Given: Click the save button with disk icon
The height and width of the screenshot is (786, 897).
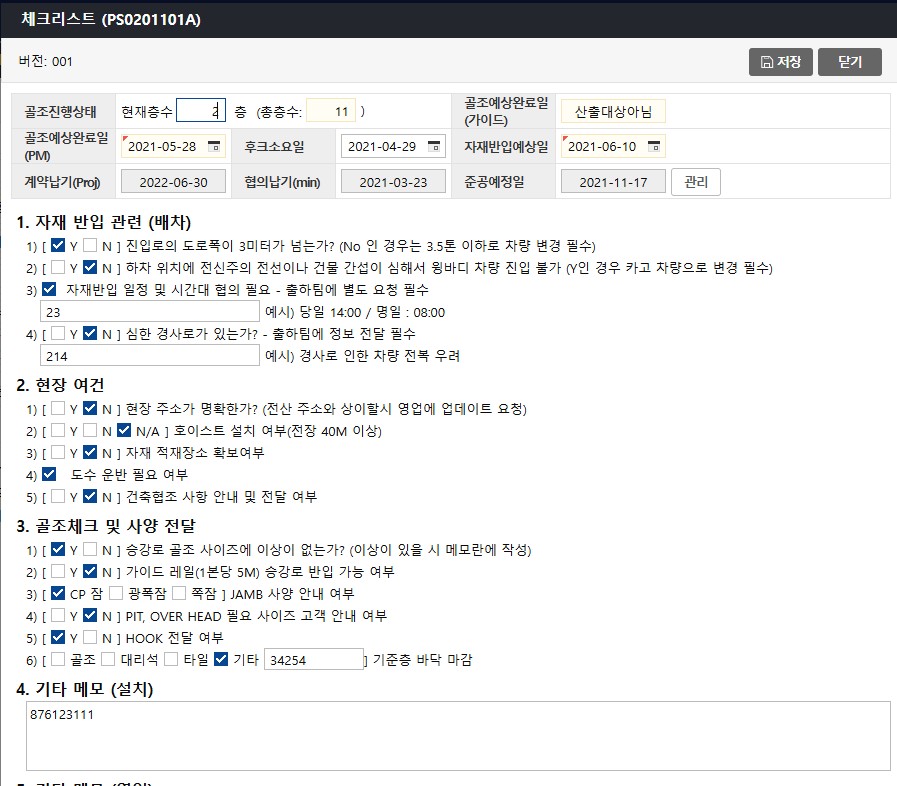Looking at the screenshot, I should point(780,62).
